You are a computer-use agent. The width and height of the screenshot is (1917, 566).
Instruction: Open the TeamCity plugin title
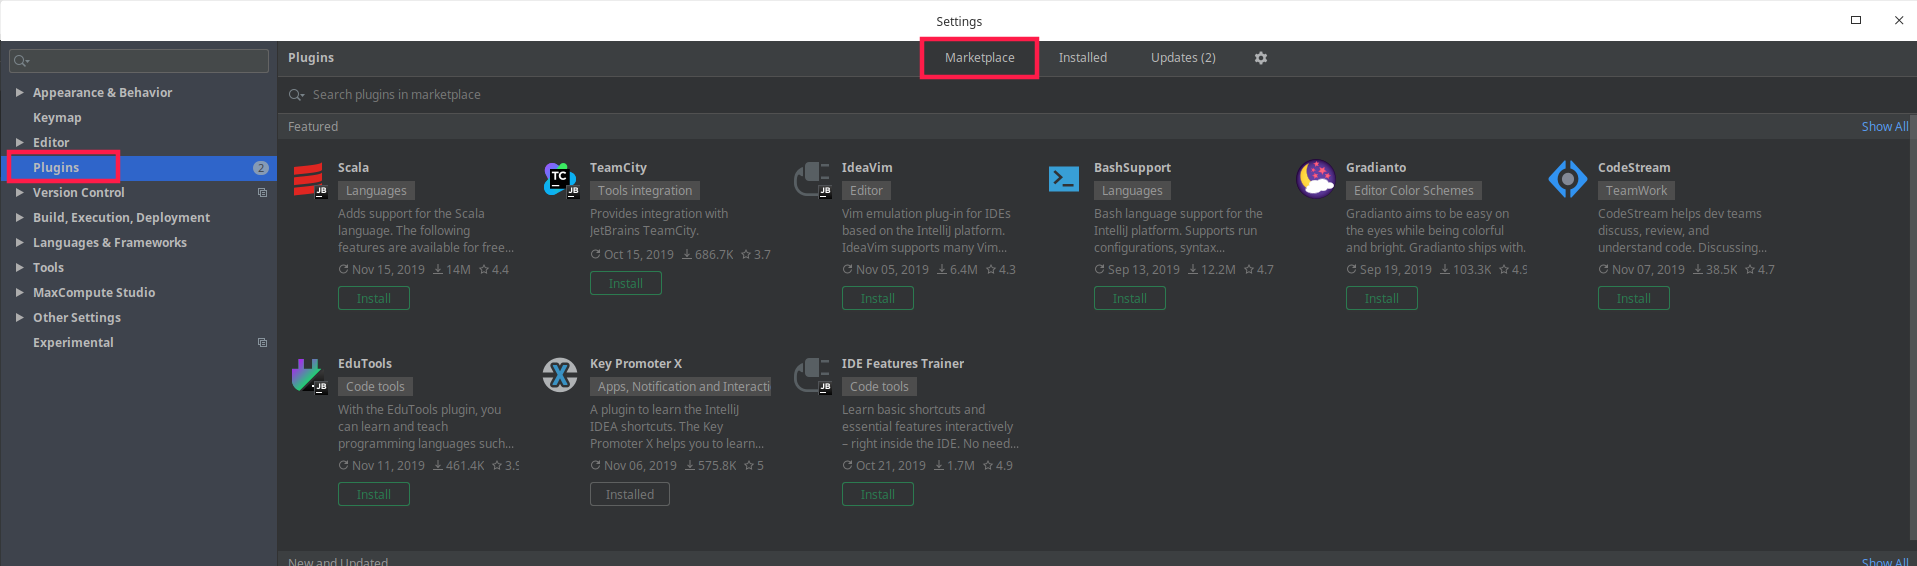pos(618,168)
